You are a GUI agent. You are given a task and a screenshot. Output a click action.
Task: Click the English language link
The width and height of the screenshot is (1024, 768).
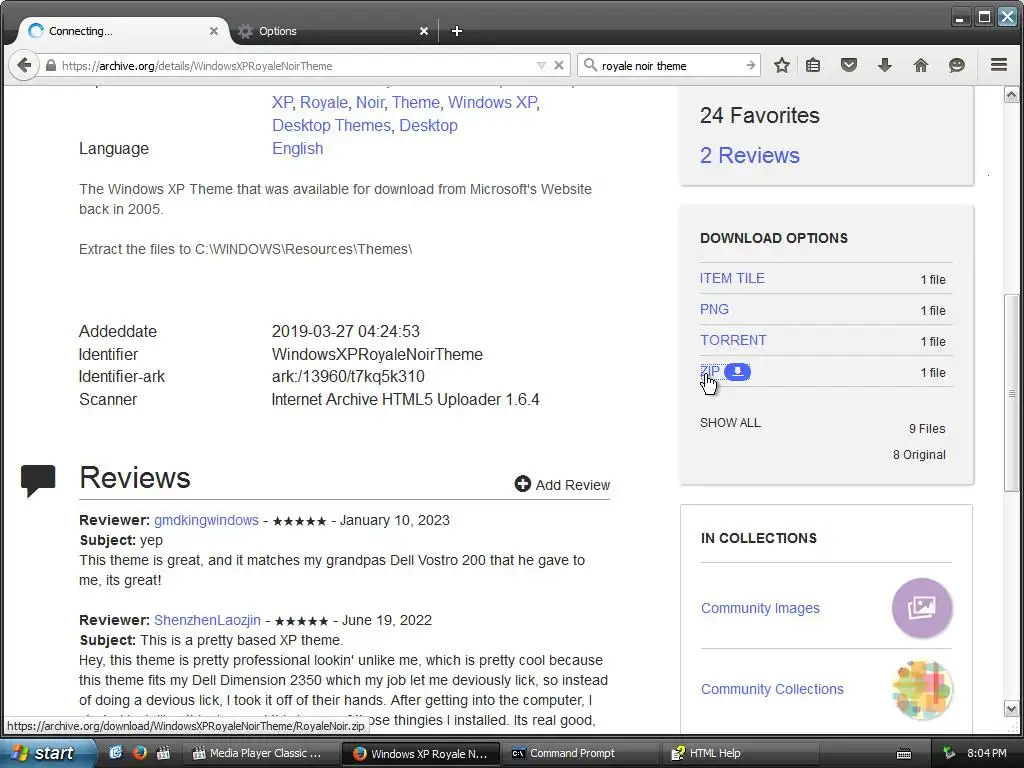(297, 148)
